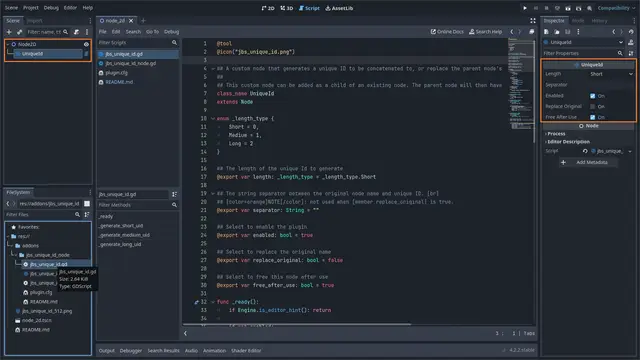The width and height of the screenshot is (640, 360).
Task: Attach script icon in Scene dock
Action: click(x=76, y=32)
